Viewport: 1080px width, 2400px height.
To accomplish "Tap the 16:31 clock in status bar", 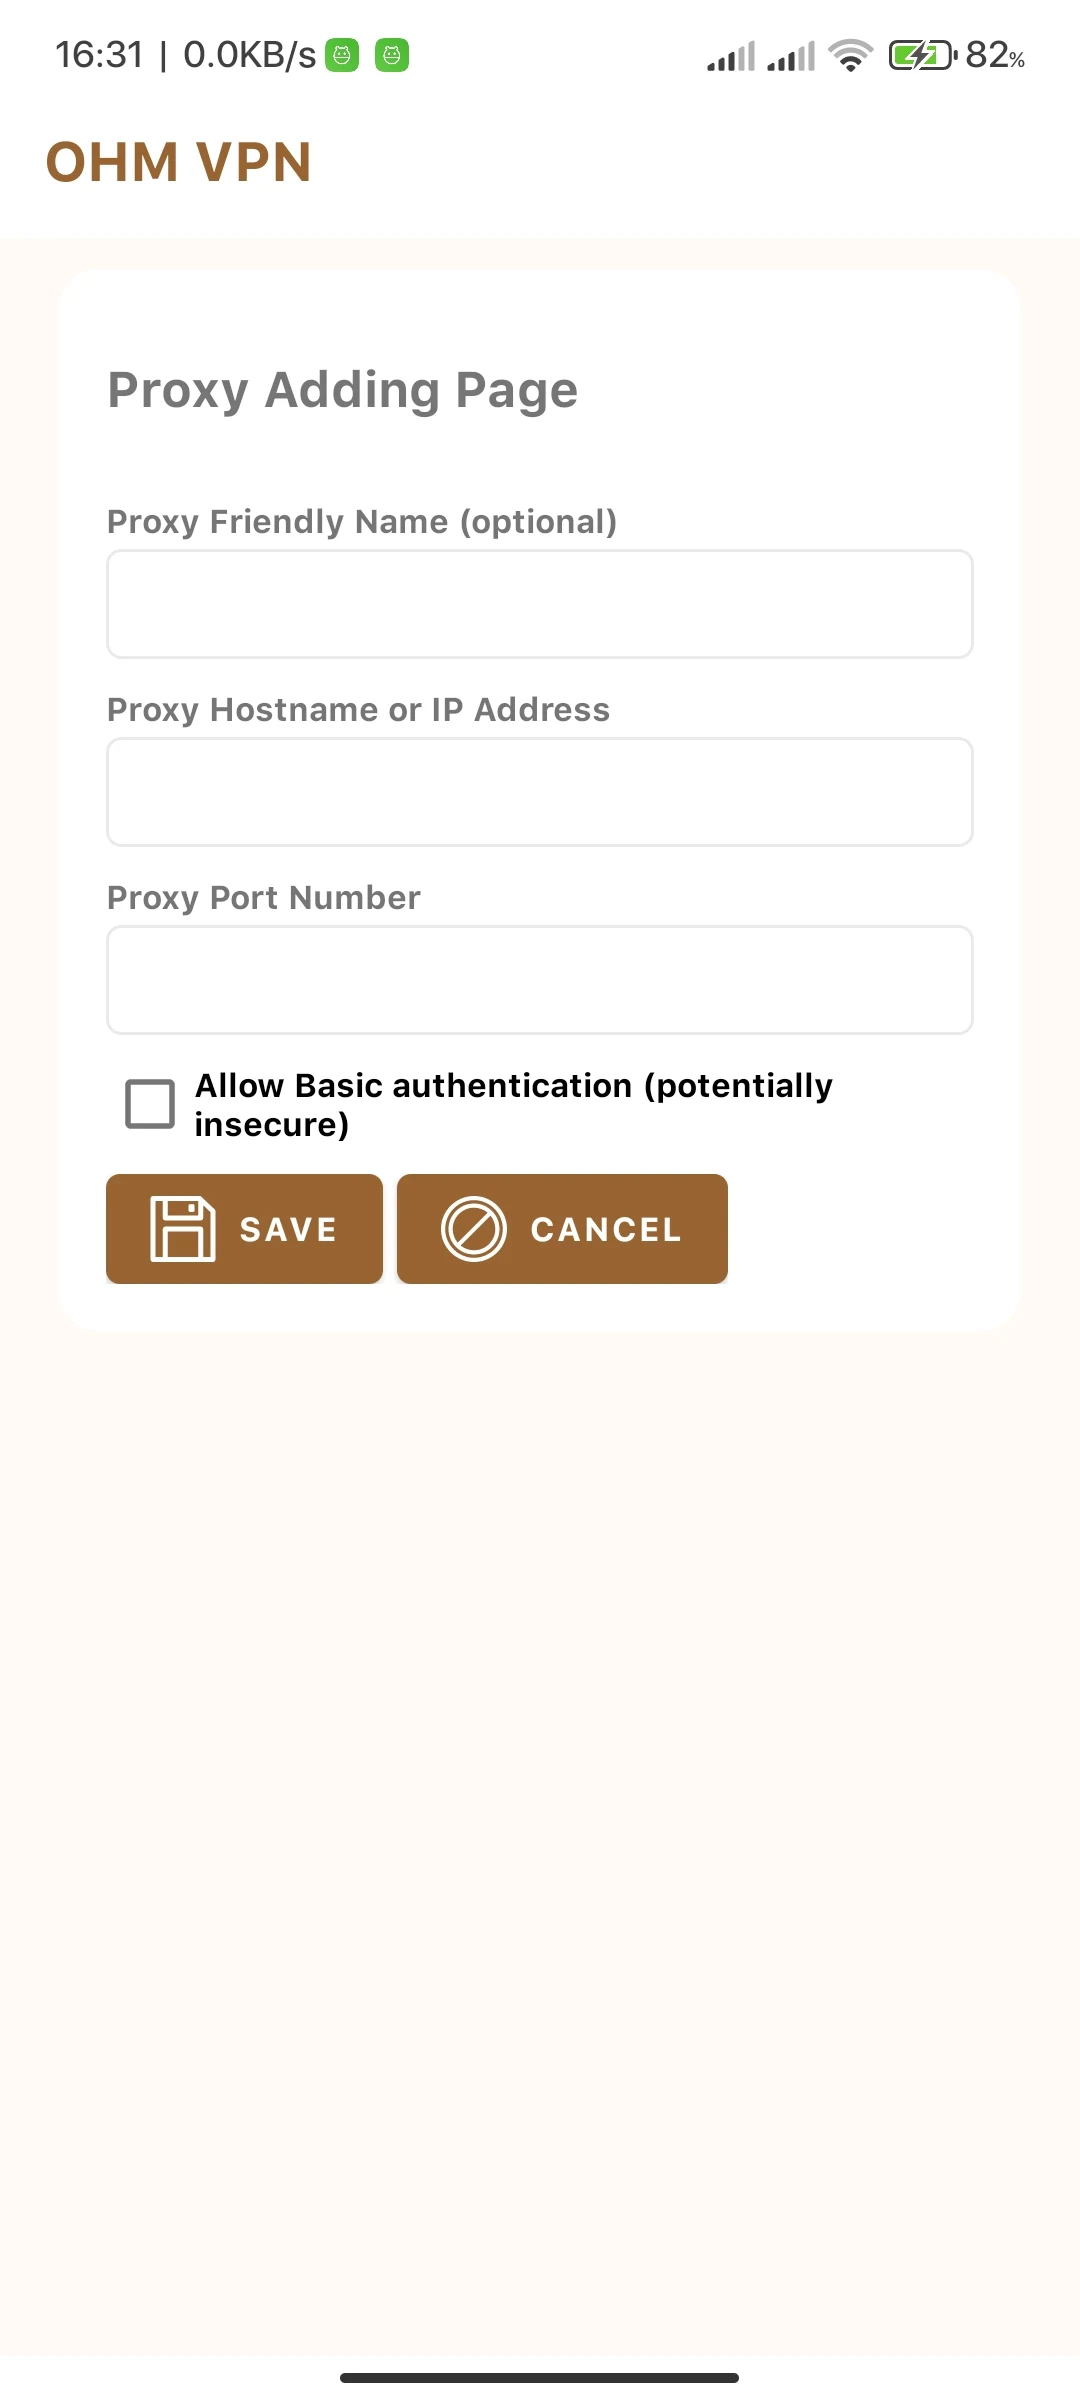I will coord(99,56).
